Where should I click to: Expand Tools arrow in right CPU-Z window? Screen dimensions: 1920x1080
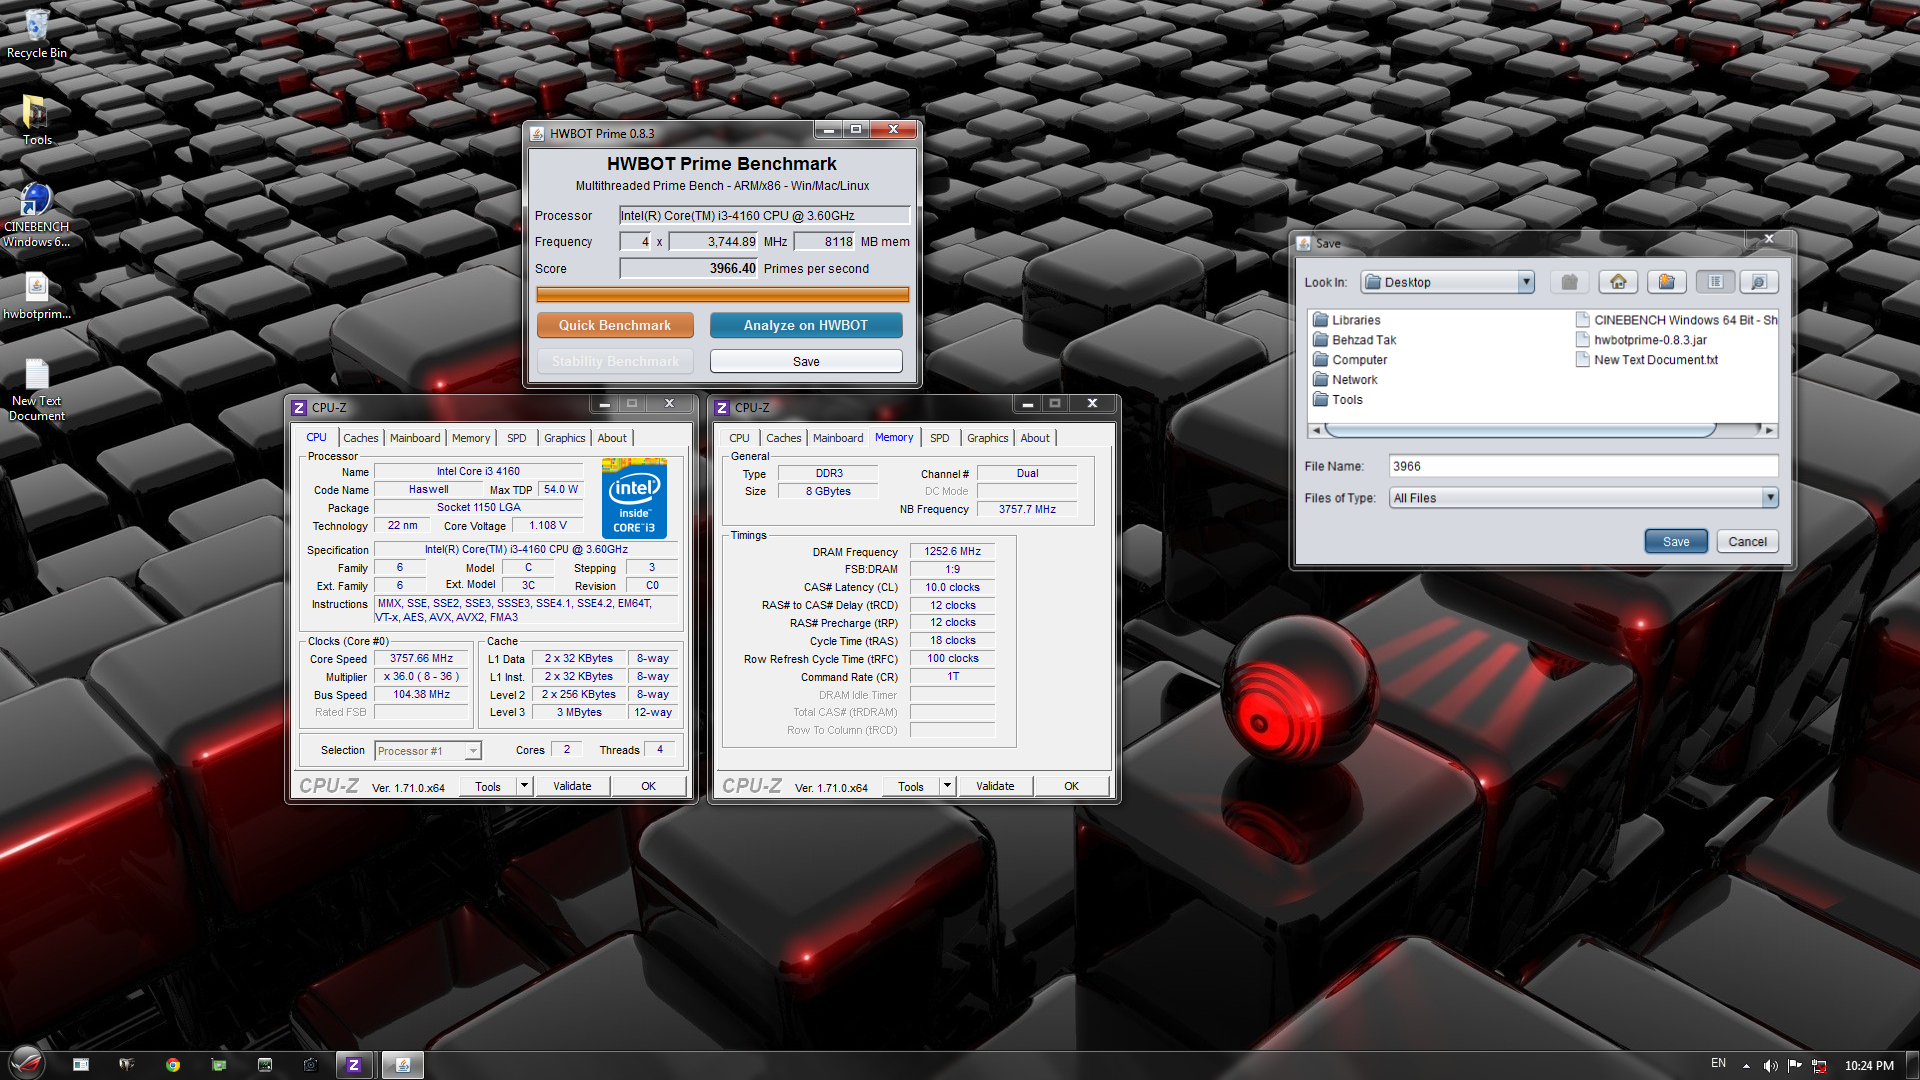coord(947,786)
